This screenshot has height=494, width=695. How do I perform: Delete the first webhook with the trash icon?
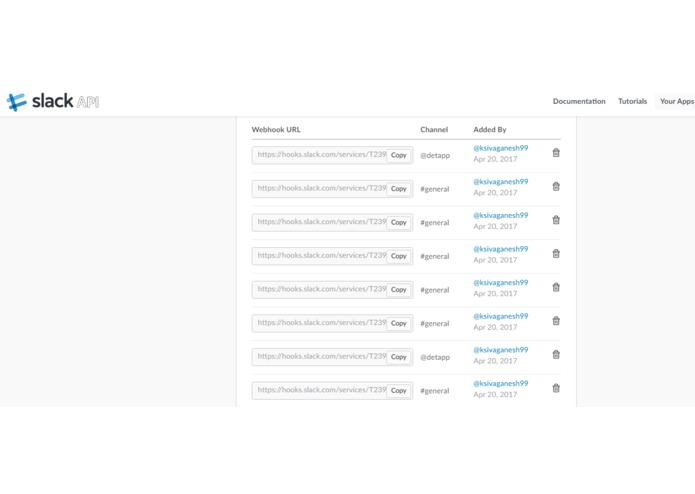556,153
